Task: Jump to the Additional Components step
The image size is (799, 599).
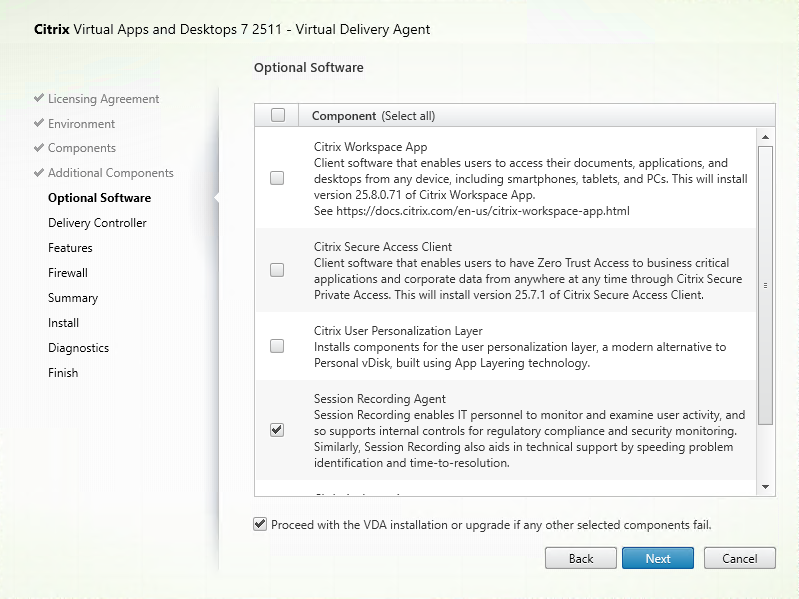Action: (110, 173)
